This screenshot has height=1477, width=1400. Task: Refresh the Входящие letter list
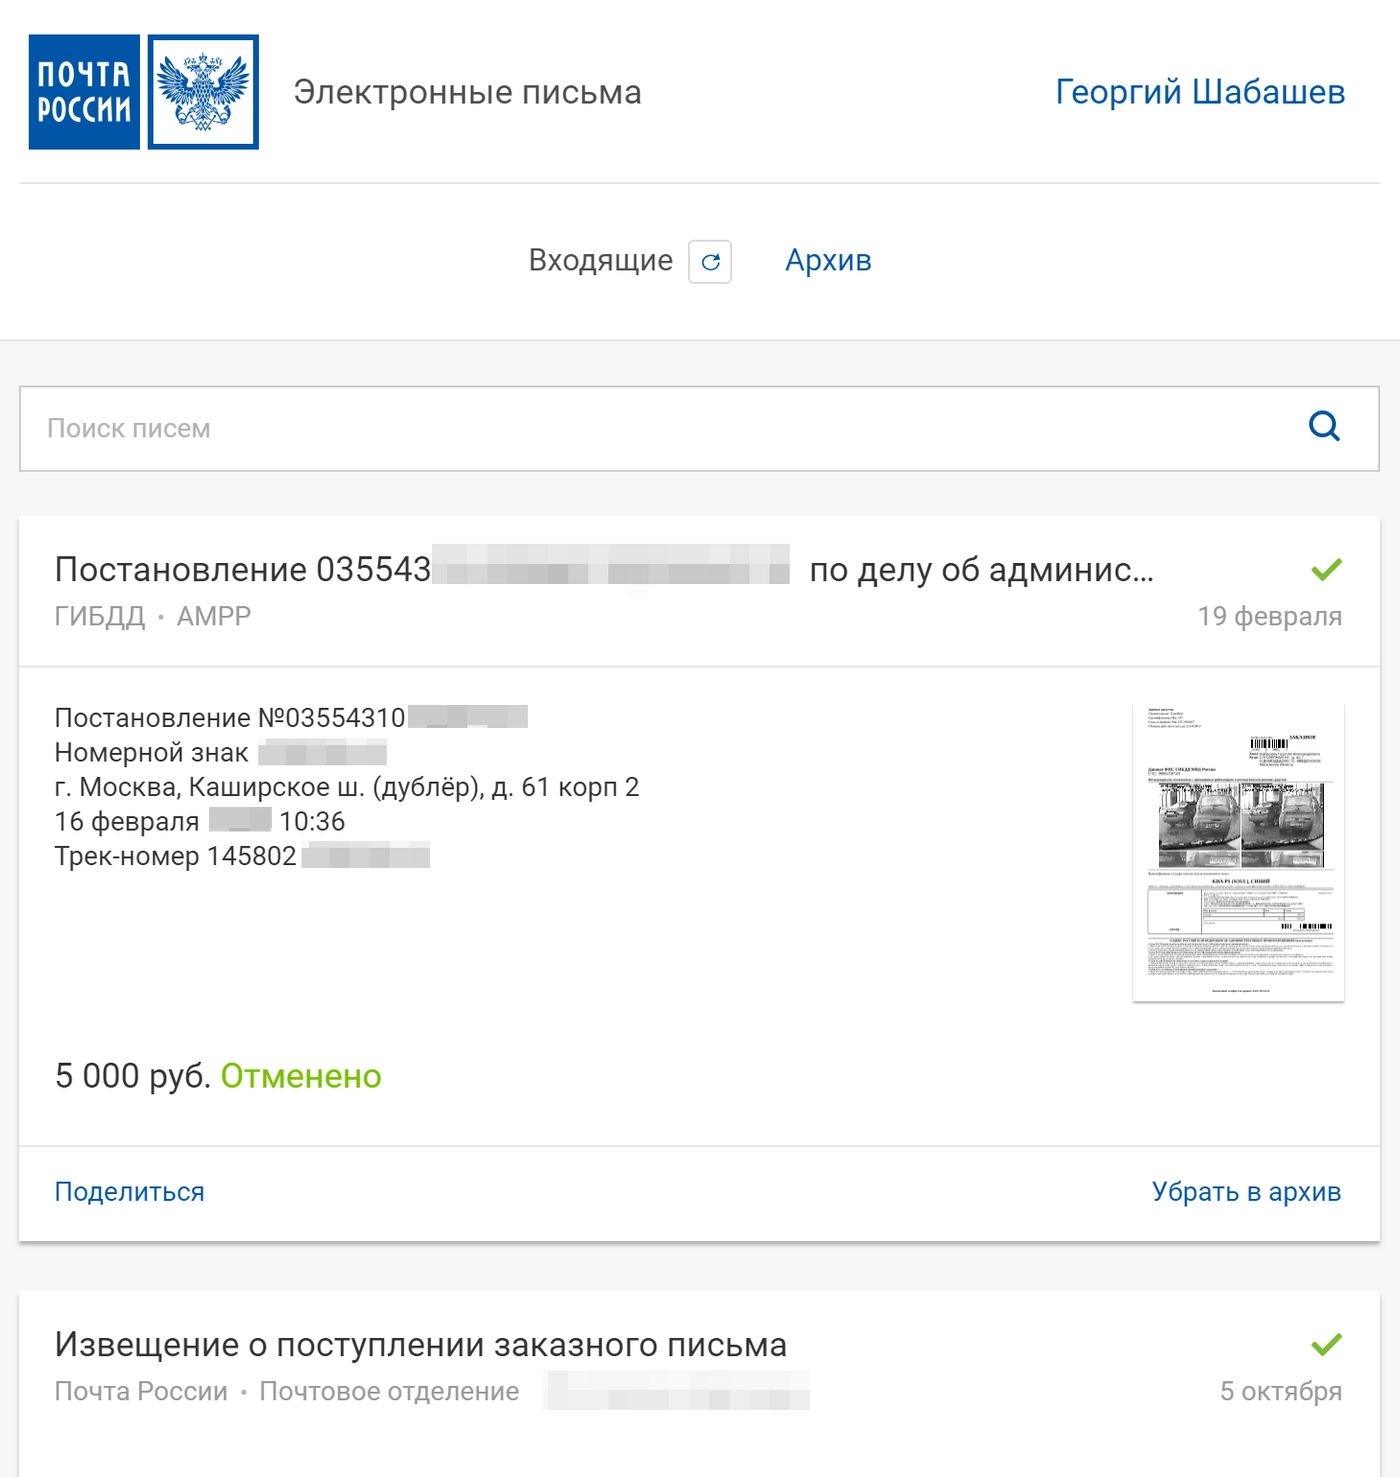[x=712, y=262]
